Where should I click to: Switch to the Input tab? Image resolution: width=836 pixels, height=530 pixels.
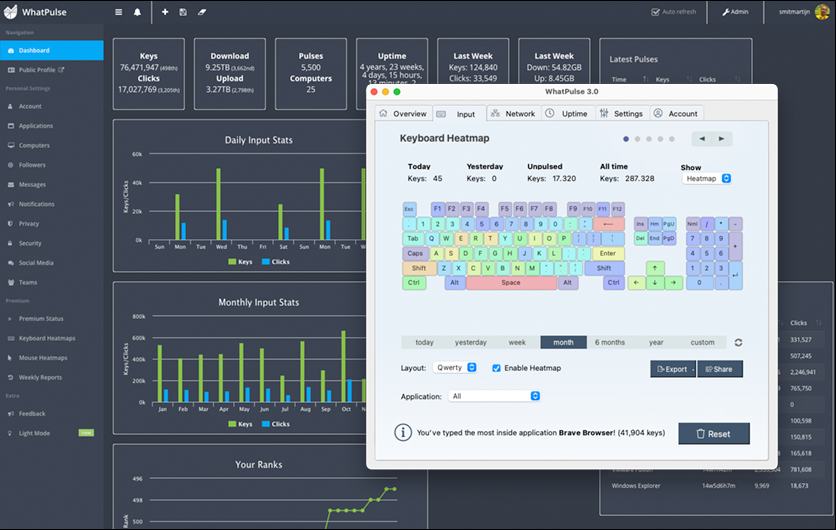(x=459, y=114)
